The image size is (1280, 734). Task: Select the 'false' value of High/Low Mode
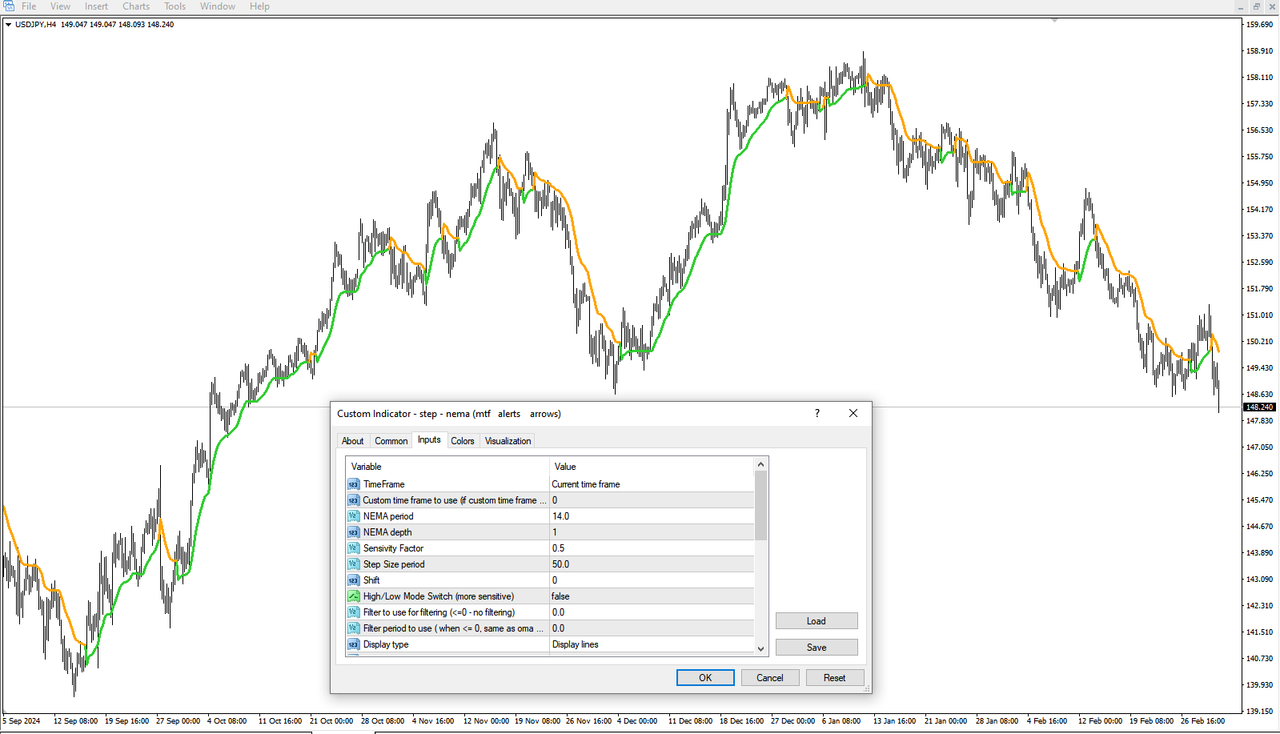[561, 596]
